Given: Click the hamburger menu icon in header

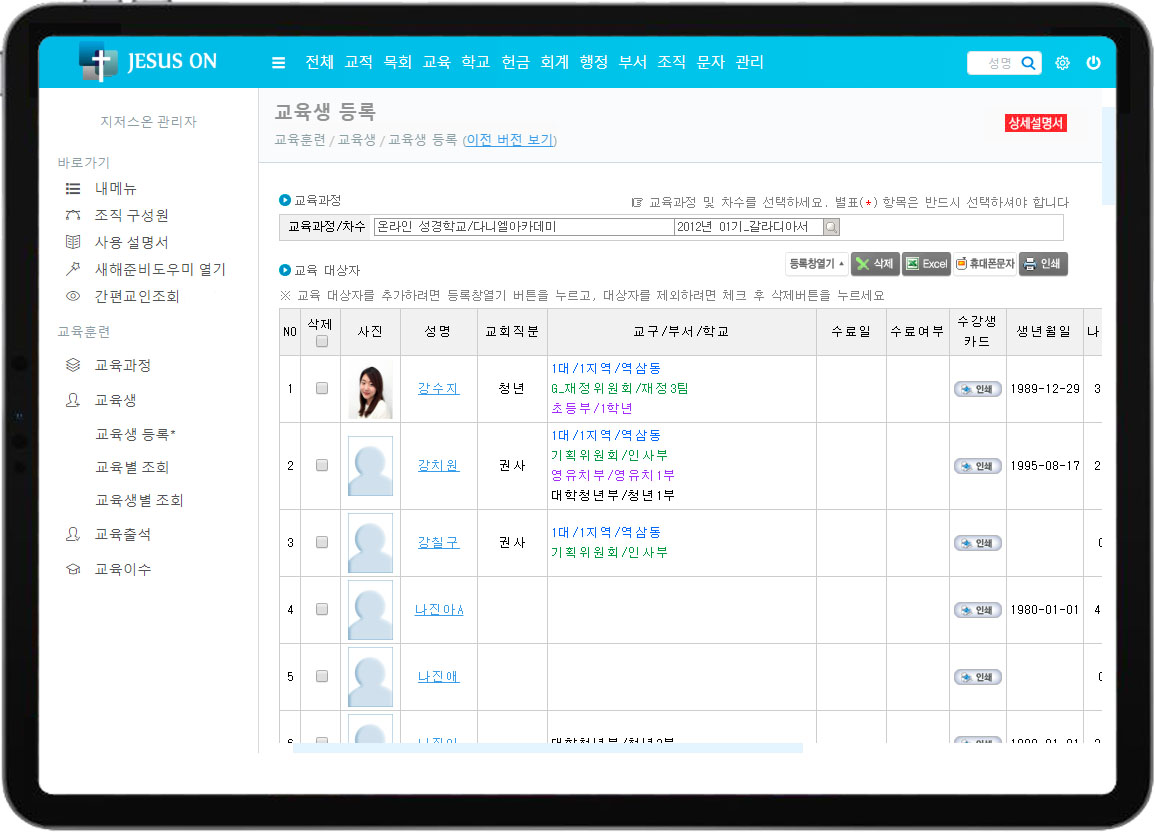Looking at the screenshot, I should pos(278,63).
